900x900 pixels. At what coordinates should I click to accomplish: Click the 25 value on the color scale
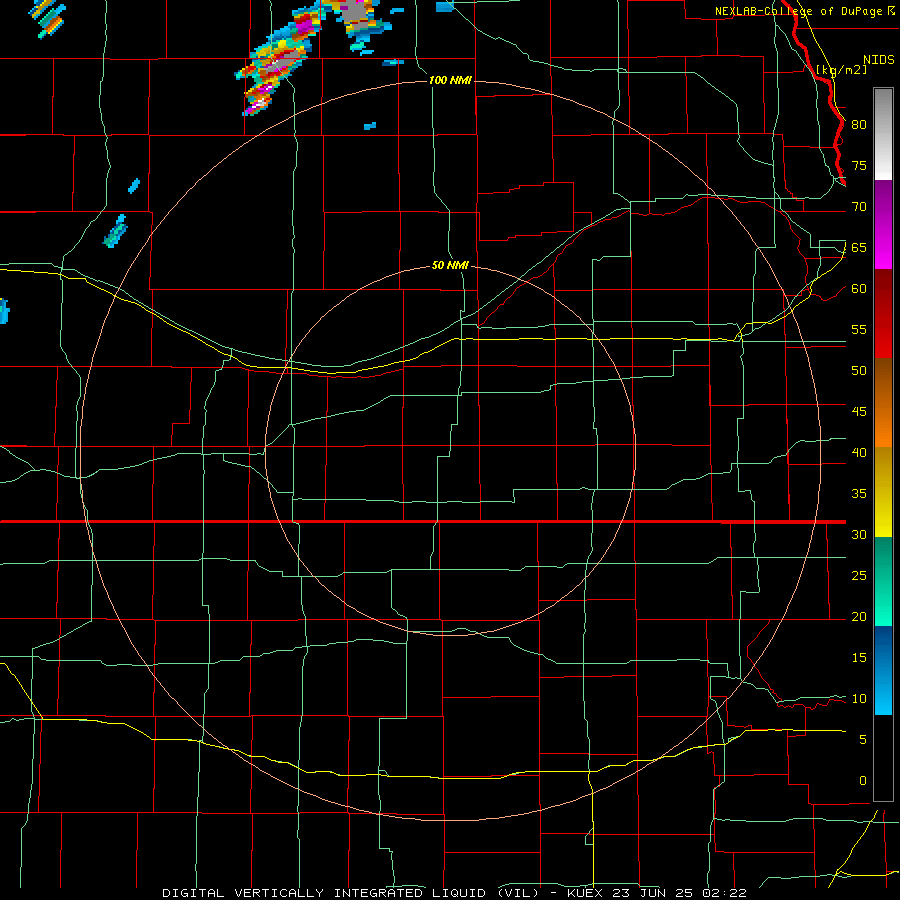coord(859,576)
